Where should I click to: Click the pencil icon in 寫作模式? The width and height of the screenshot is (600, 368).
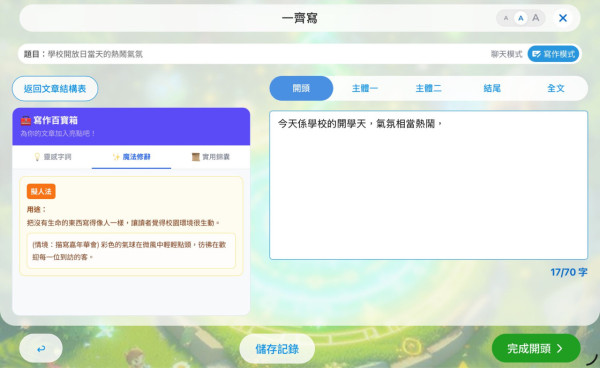coord(536,54)
